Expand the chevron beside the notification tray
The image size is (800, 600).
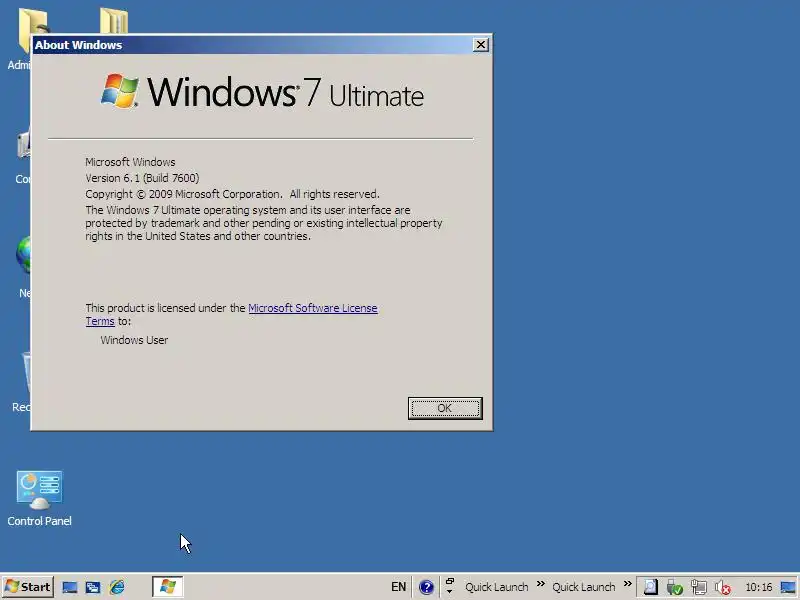(628, 584)
